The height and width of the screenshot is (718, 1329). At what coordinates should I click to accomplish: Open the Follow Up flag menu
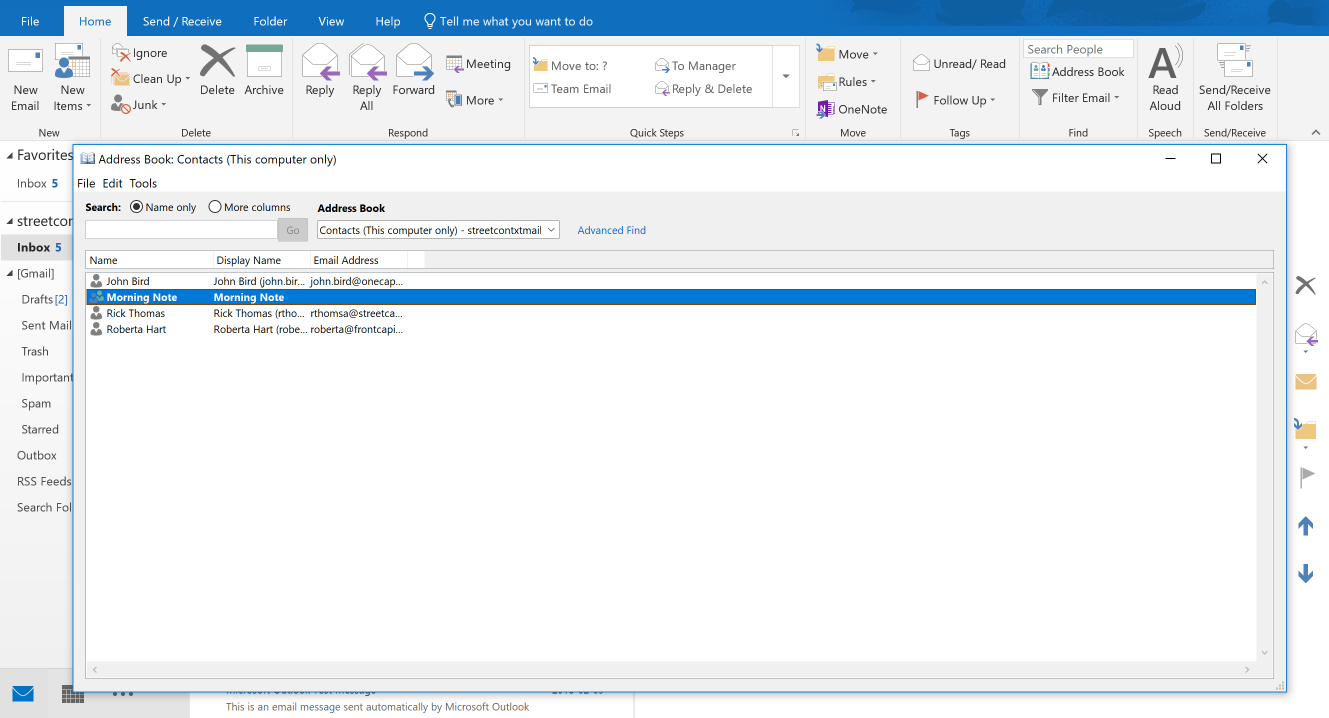955,100
